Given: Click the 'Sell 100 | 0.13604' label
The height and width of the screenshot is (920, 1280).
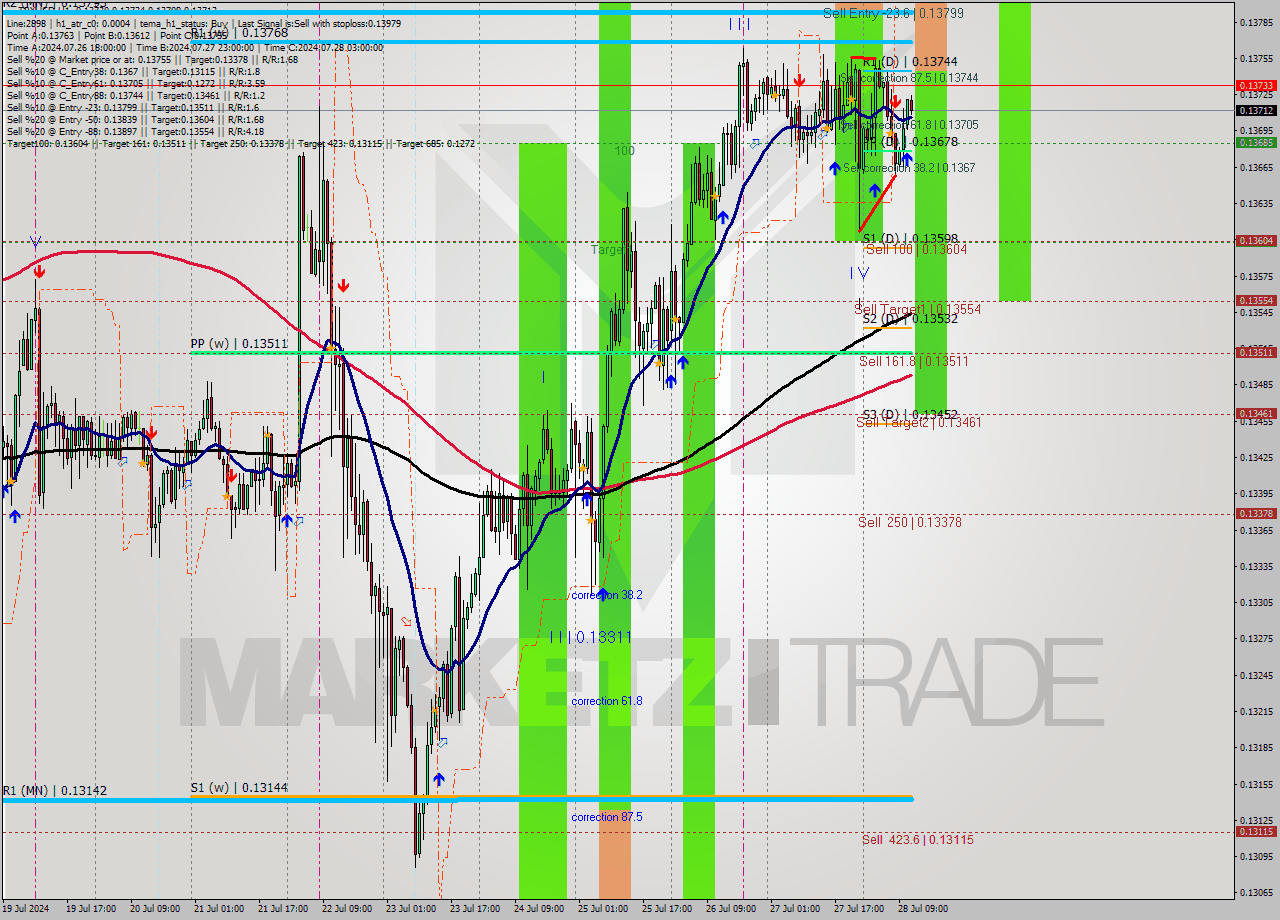Looking at the screenshot, I should (916, 250).
